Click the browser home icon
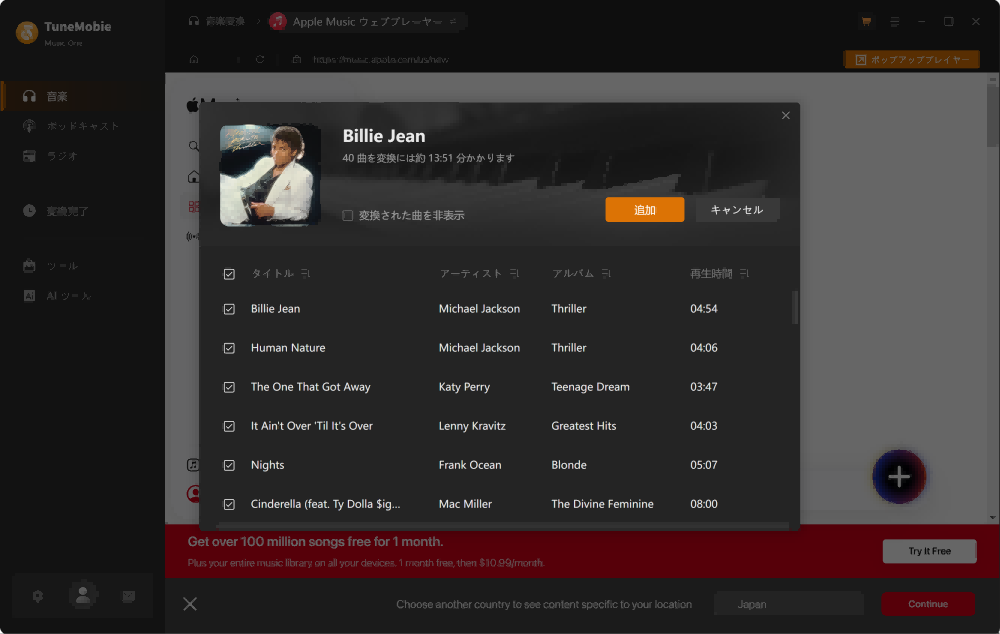Viewport: 1000px width, 634px height. [194, 59]
